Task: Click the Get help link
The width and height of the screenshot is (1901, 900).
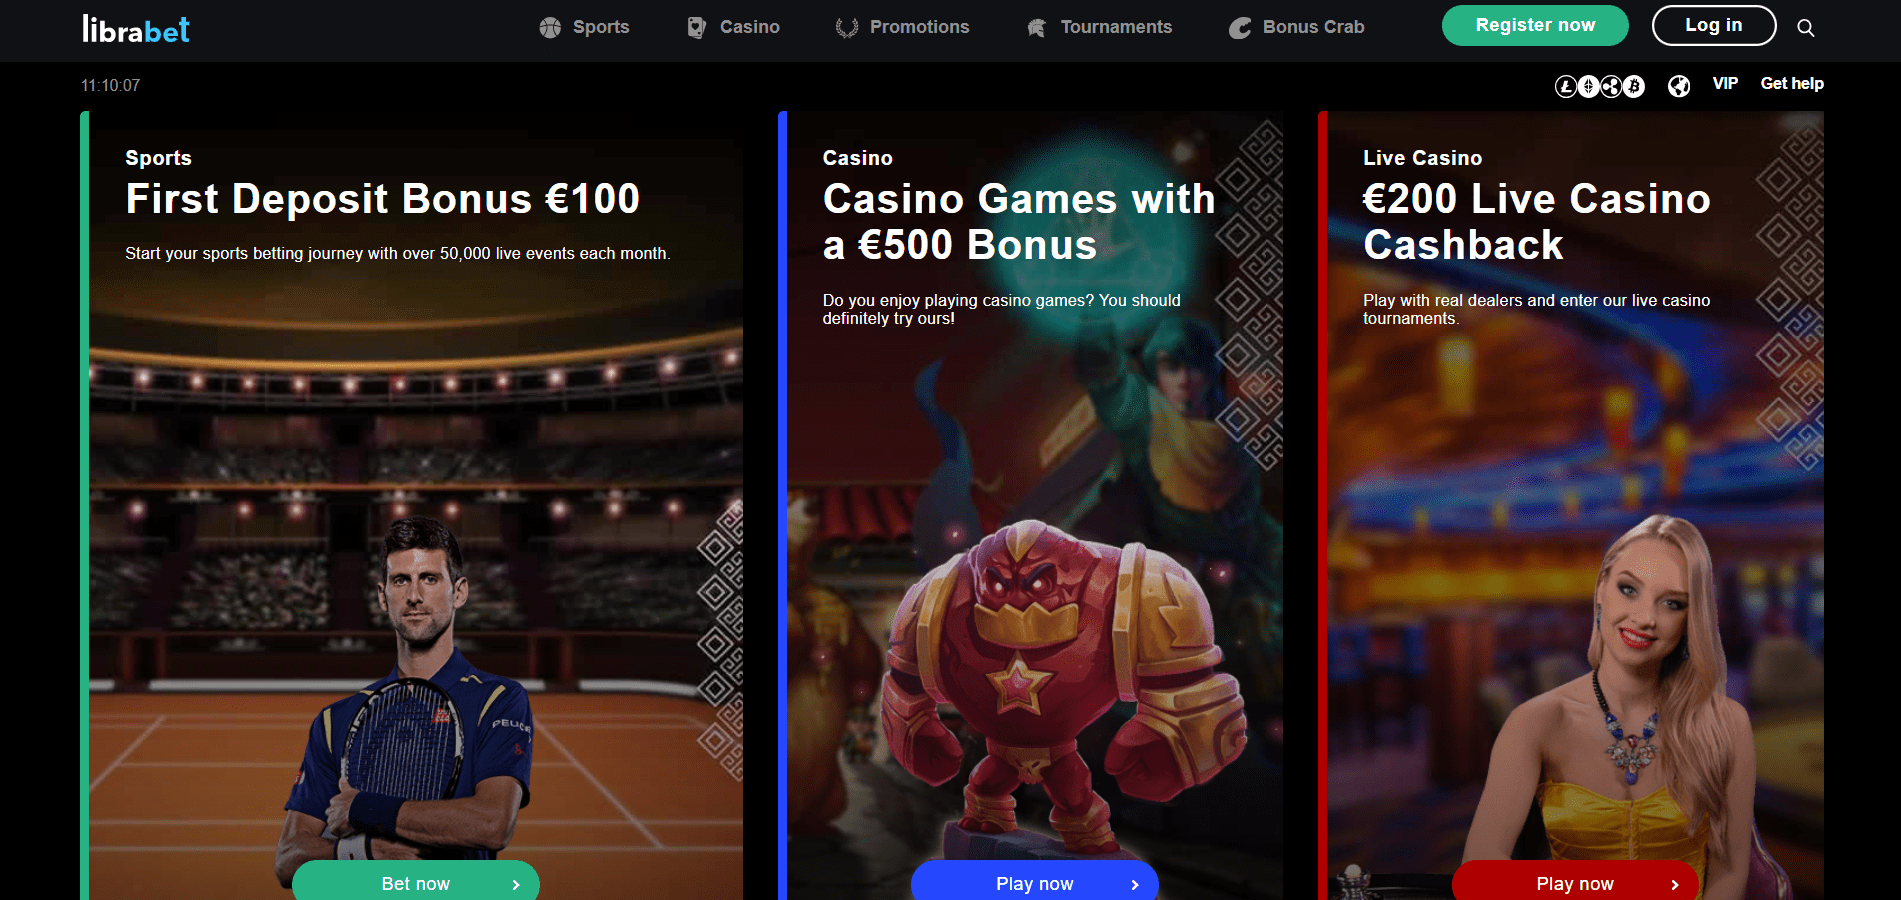Action: coord(1792,83)
